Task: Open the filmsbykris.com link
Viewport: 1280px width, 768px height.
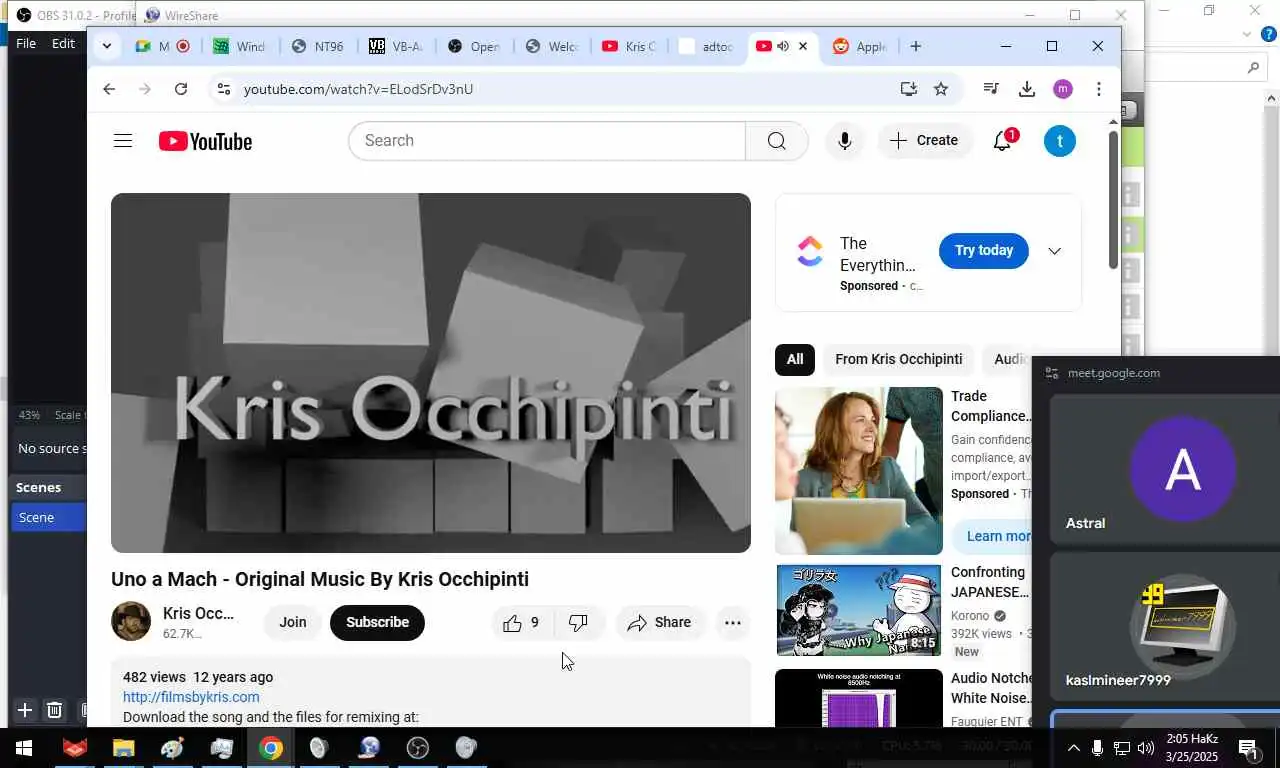Action: [x=191, y=697]
